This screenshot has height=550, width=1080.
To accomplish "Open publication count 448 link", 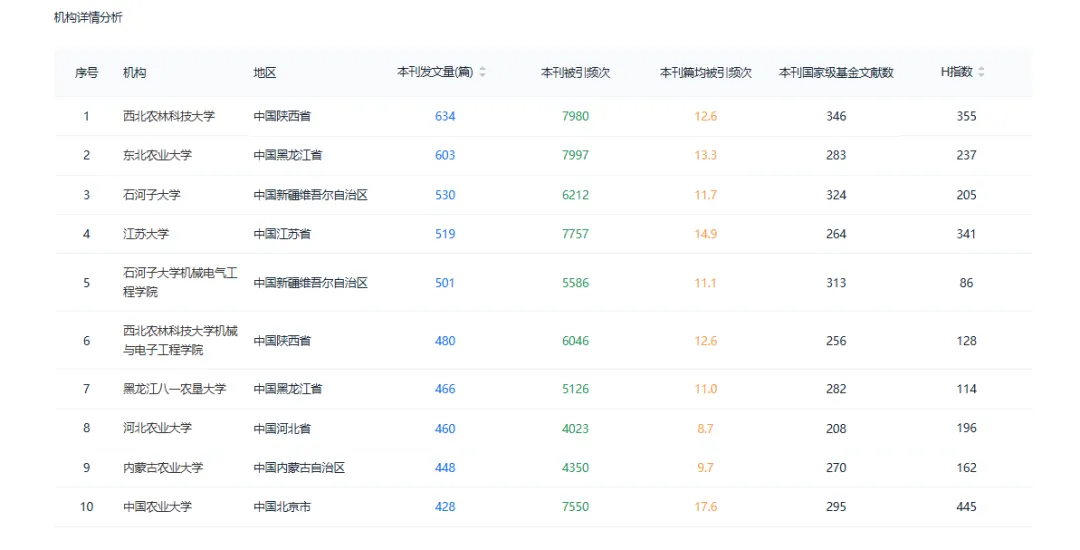I will [445, 467].
